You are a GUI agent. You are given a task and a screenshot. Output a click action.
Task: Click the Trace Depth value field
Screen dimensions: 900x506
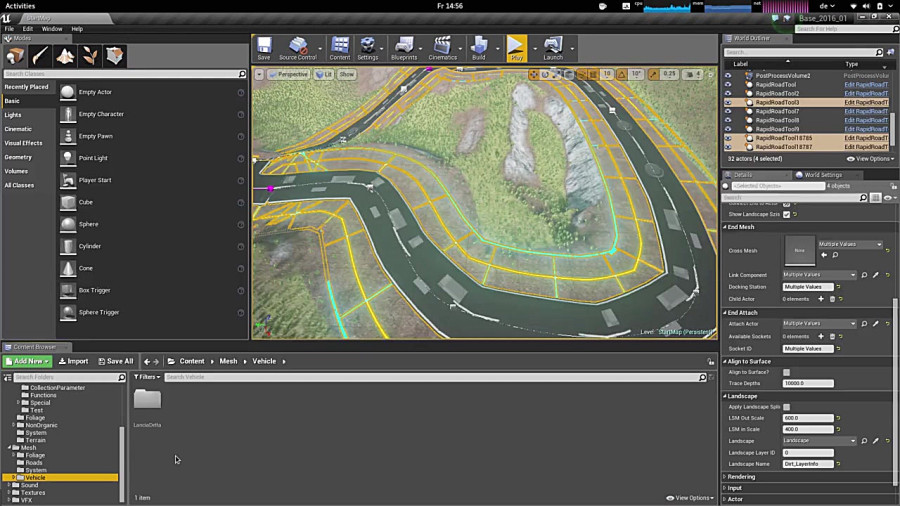(x=808, y=384)
